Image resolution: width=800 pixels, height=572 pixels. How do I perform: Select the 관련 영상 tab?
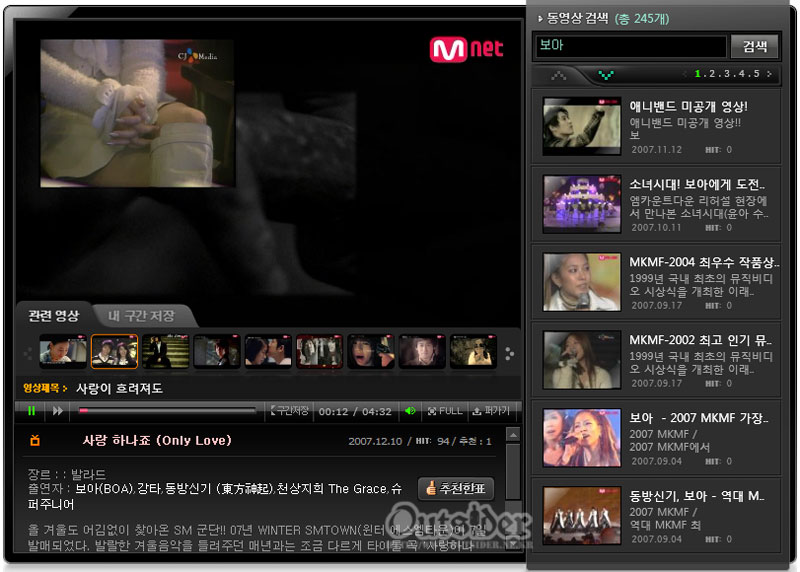[x=54, y=316]
